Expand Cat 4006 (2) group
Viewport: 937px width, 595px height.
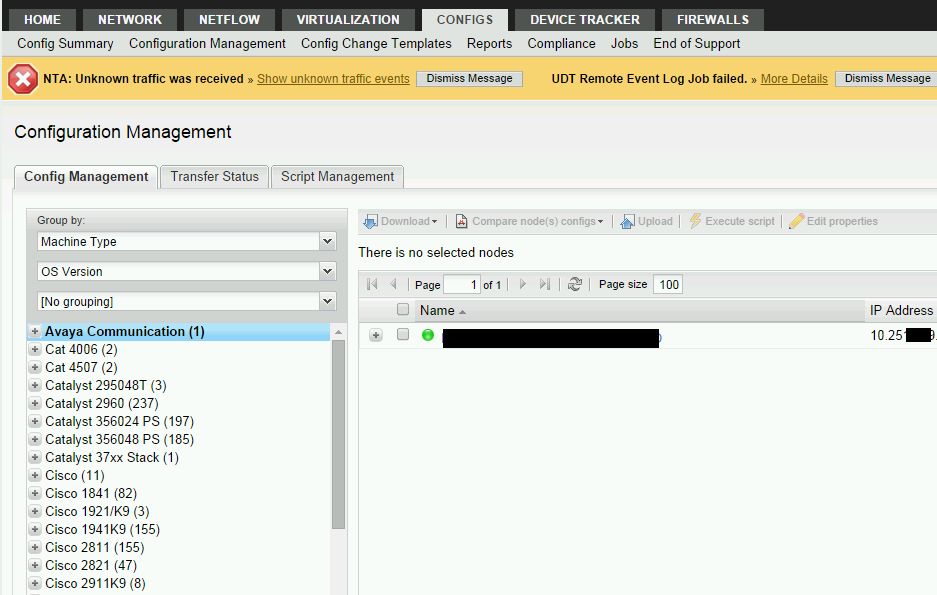(35, 349)
